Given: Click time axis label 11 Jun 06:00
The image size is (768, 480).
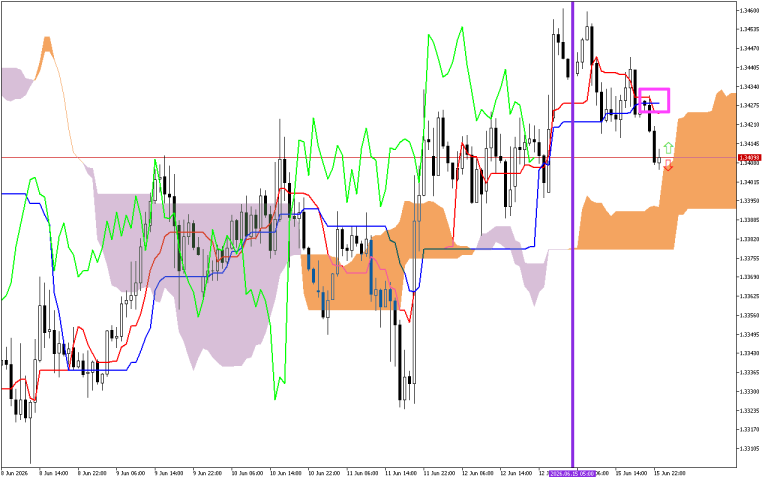Looking at the screenshot, I should (362, 474).
